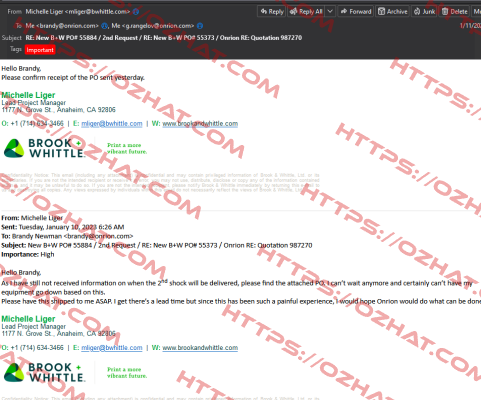Open second www.brookandwhittle.com link in quoted email
Viewport: 481px width, 400px height.
[200, 348]
